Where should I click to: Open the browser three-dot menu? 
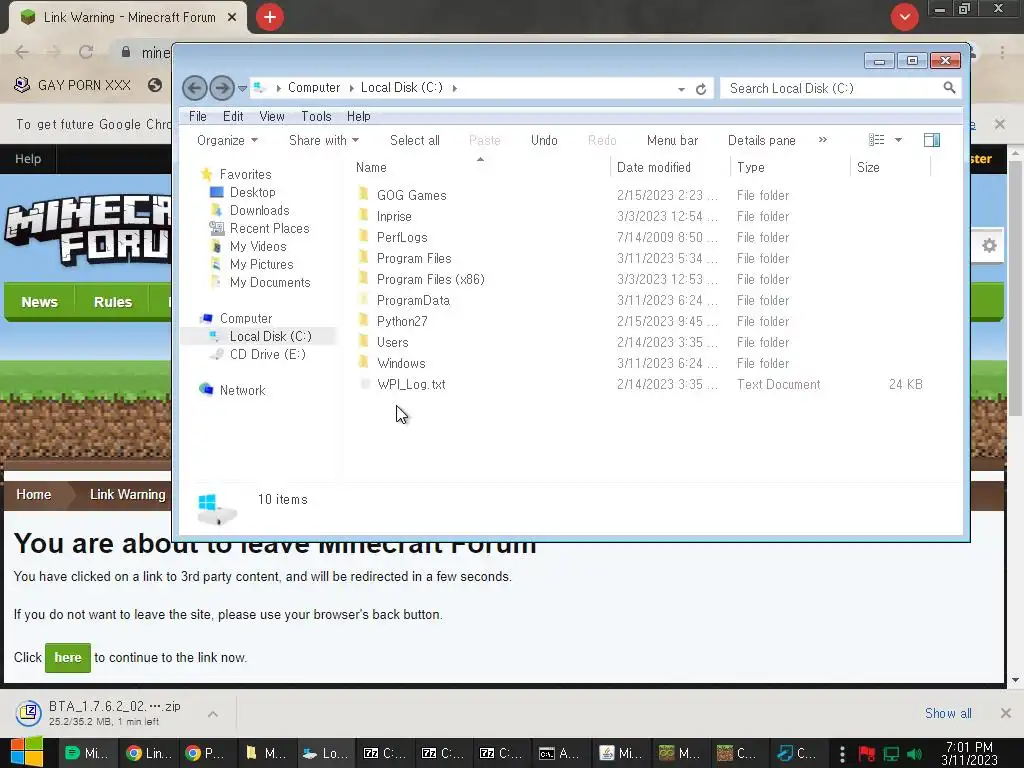[1002, 52]
